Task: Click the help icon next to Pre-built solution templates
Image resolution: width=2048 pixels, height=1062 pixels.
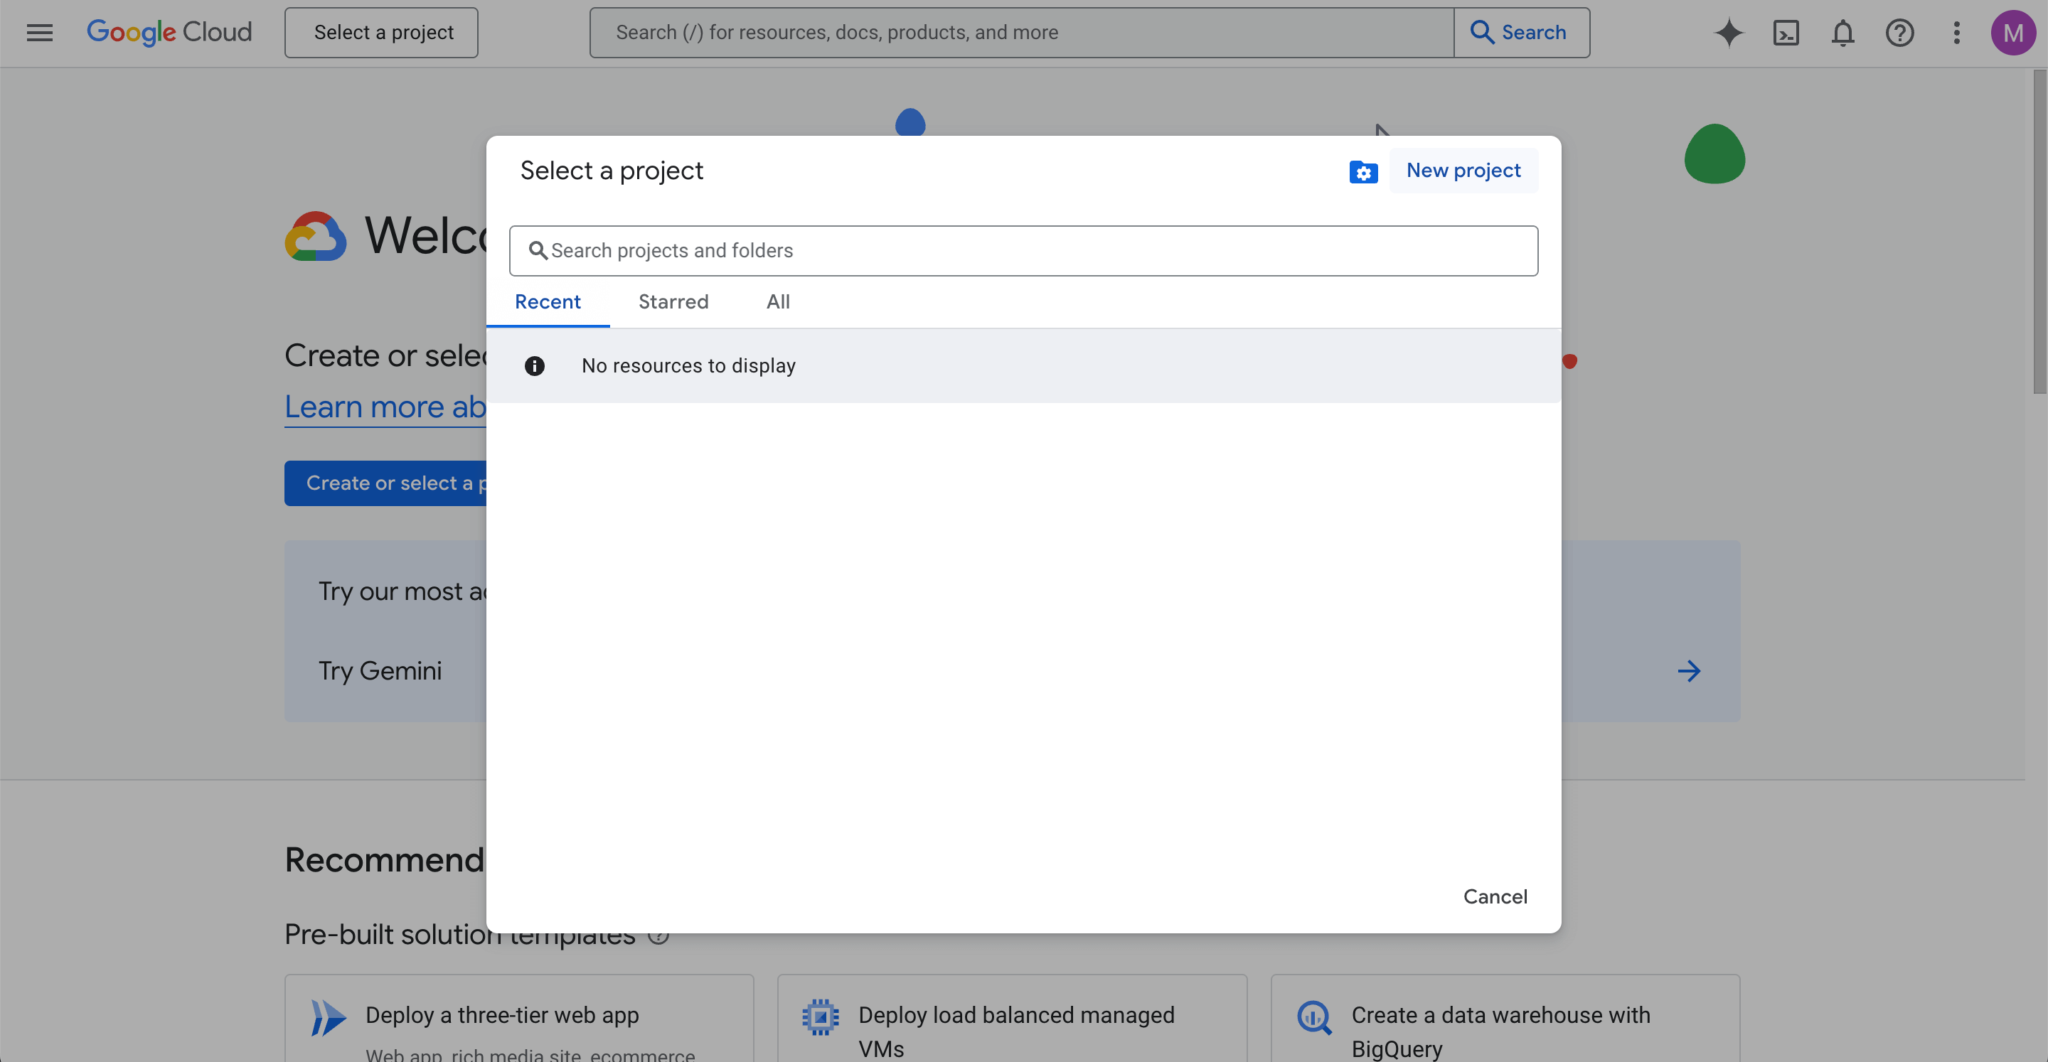Action: coord(658,936)
